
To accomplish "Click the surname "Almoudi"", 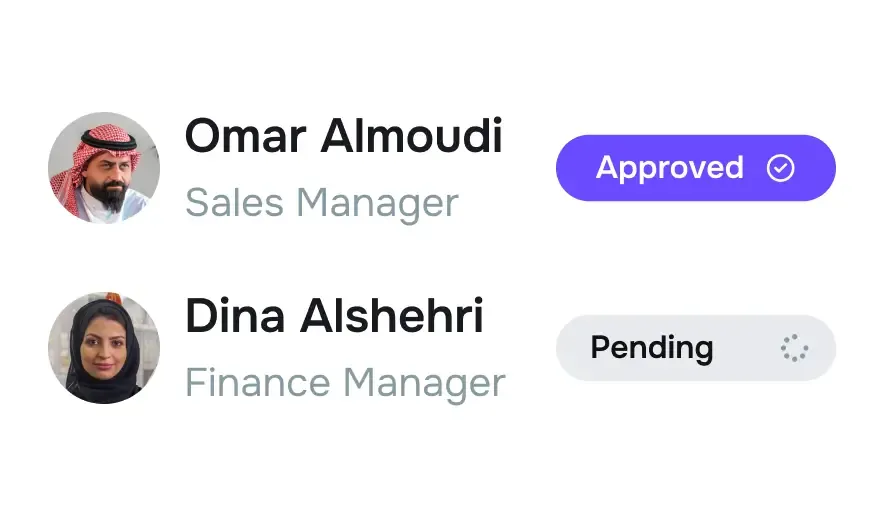I will click(x=410, y=136).
